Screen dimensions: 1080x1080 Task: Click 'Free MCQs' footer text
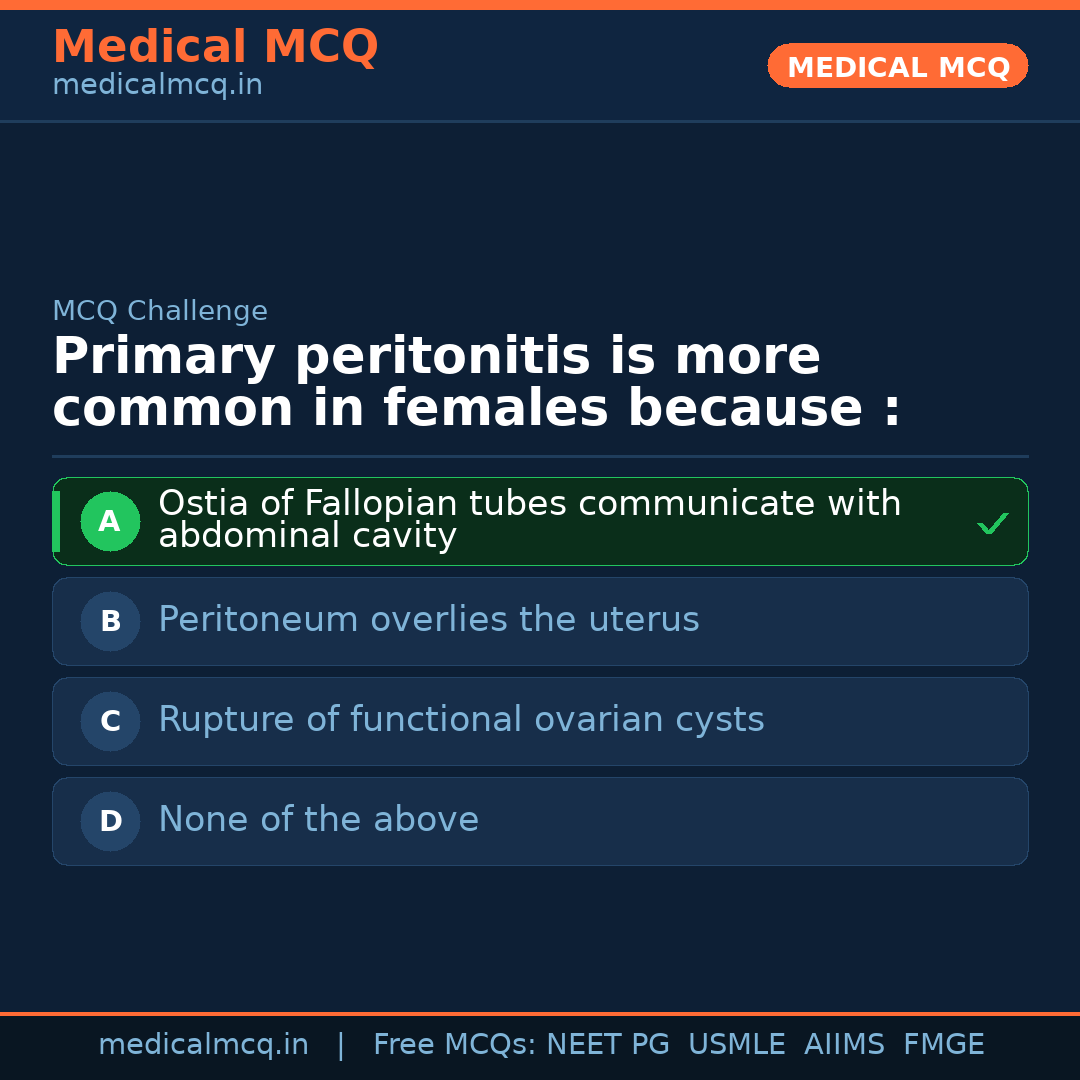pos(454,1045)
